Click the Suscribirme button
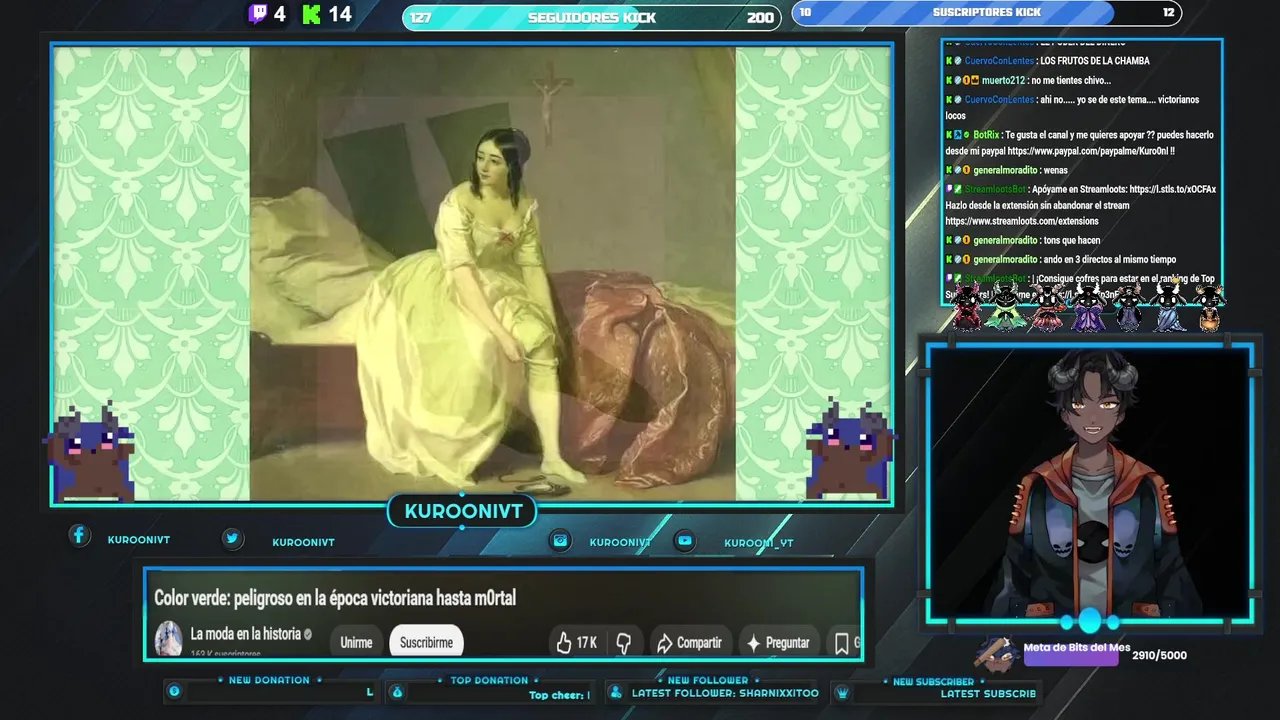This screenshot has height=720, width=1280. click(x=426, y=643)
